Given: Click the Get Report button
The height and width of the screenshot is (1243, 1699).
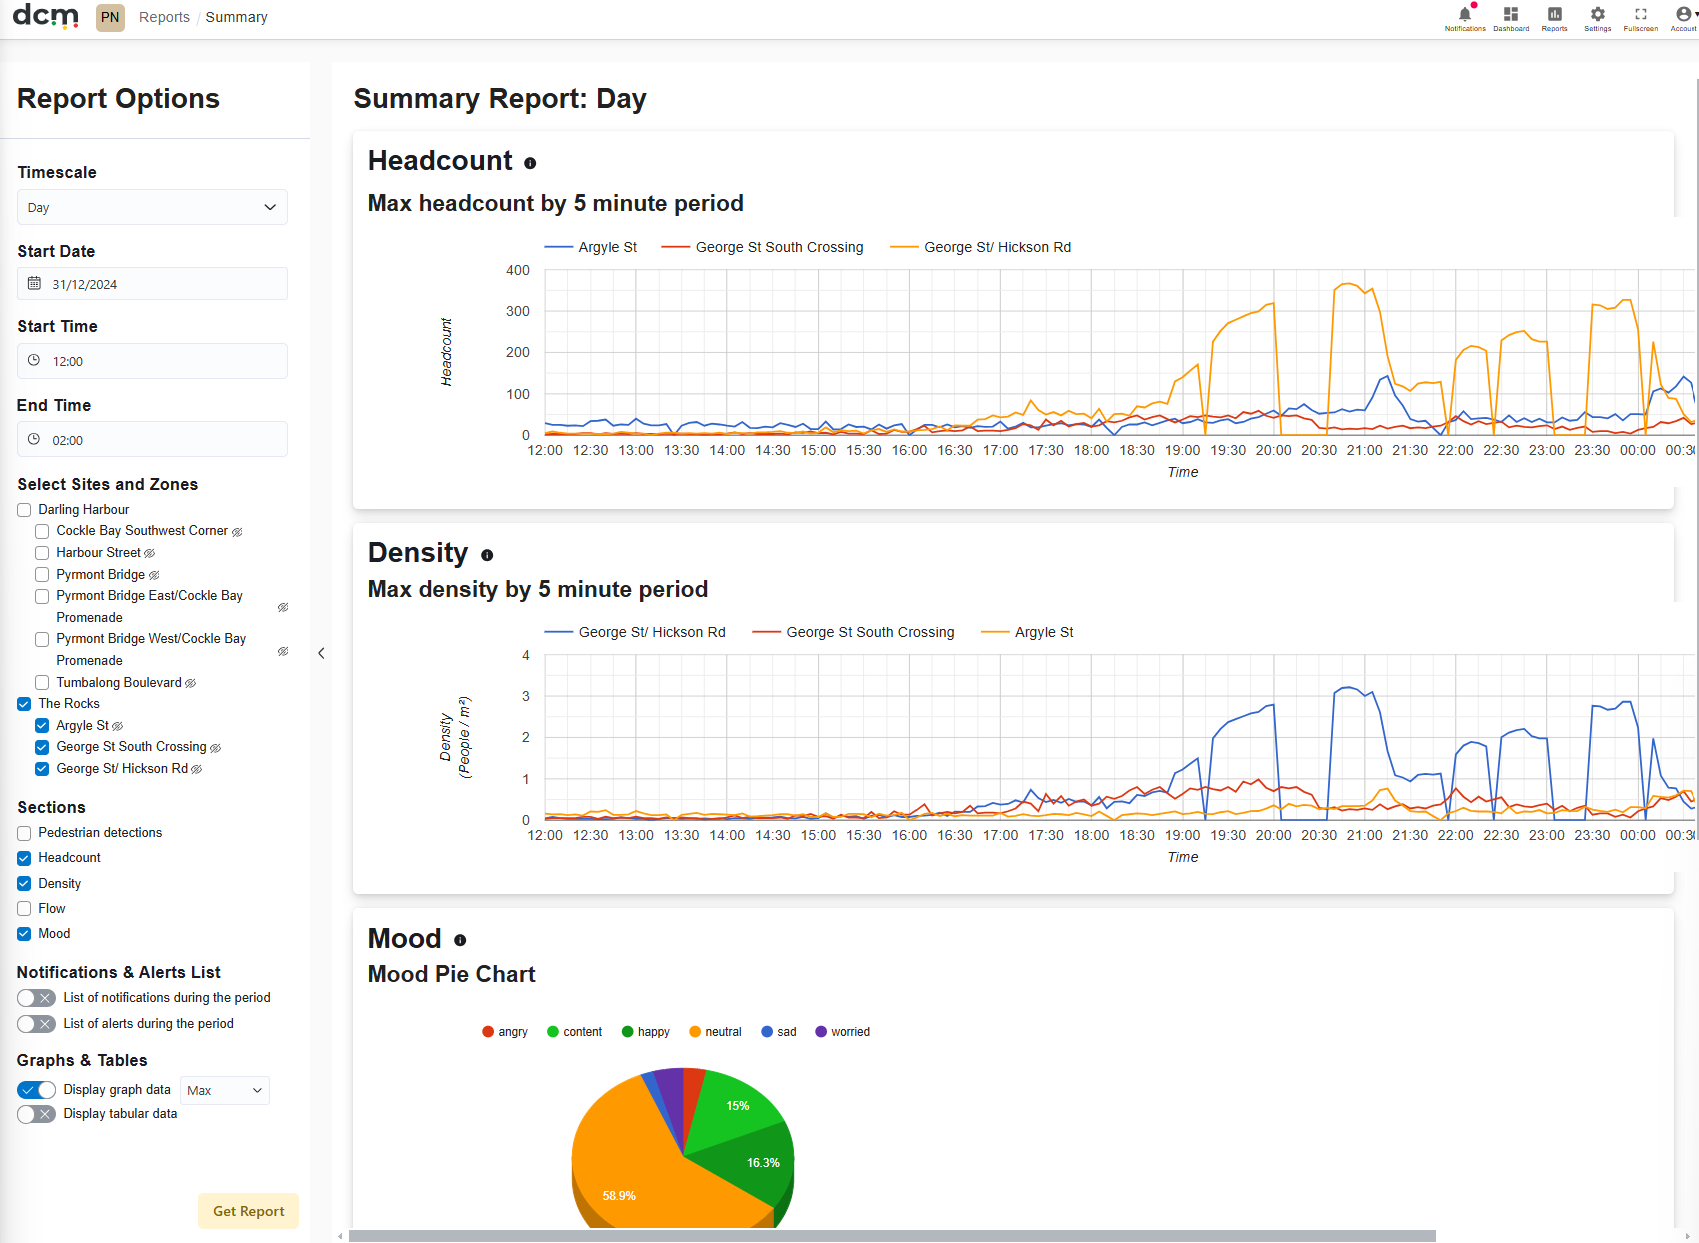Looking at the screenshot, I should (248, 1211).
